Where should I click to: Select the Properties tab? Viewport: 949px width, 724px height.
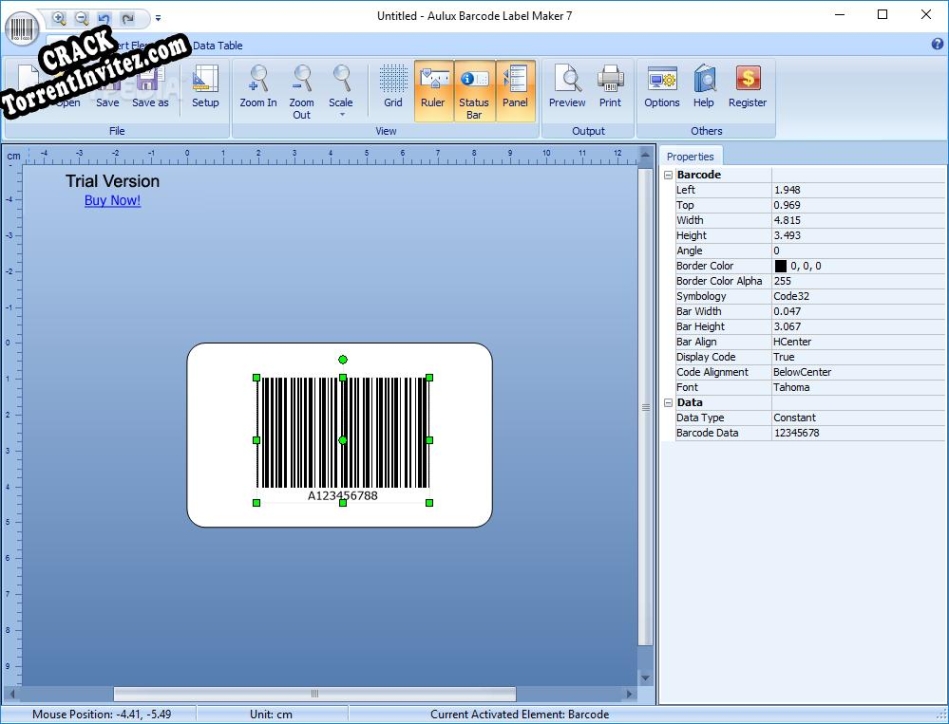690,155
